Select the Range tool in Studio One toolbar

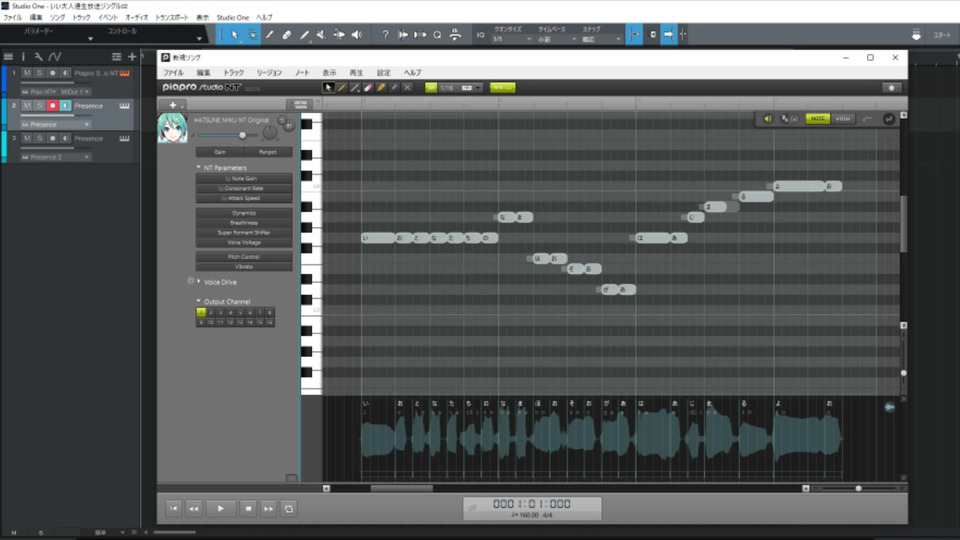tap(252, 35)
